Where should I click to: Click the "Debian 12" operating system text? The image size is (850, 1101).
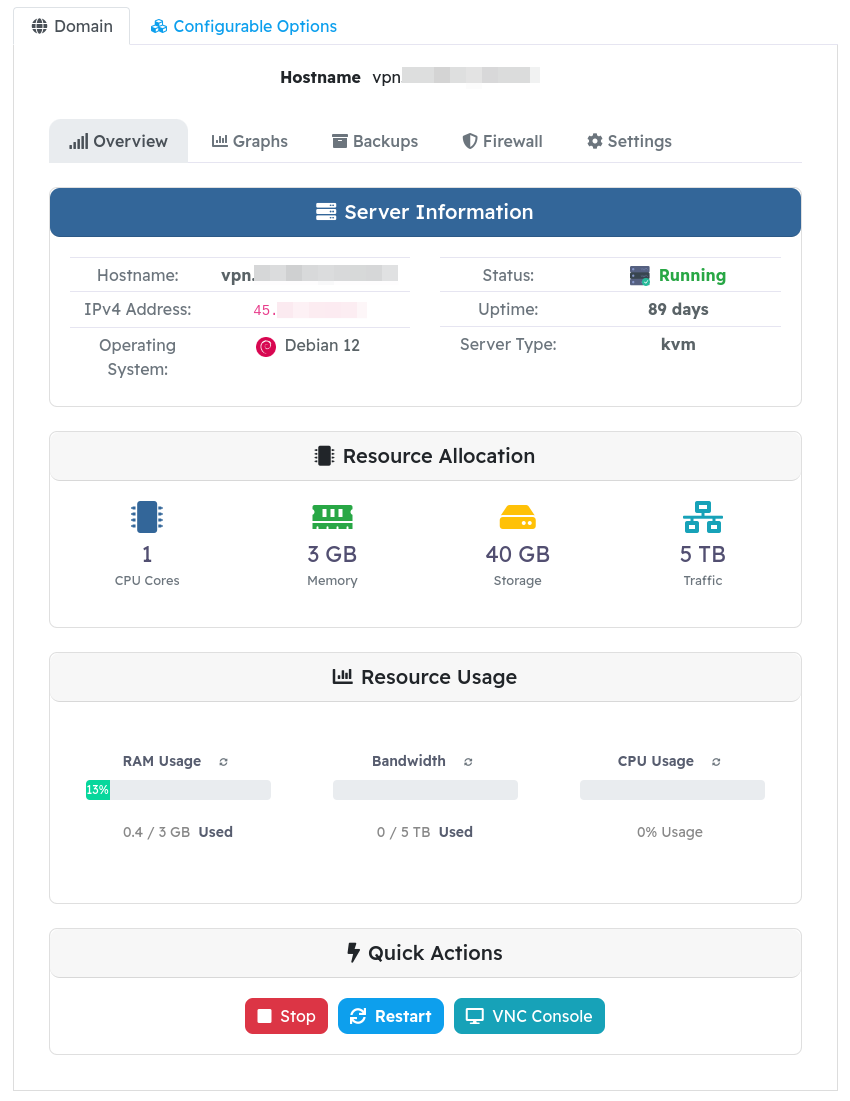coord(322,345)
